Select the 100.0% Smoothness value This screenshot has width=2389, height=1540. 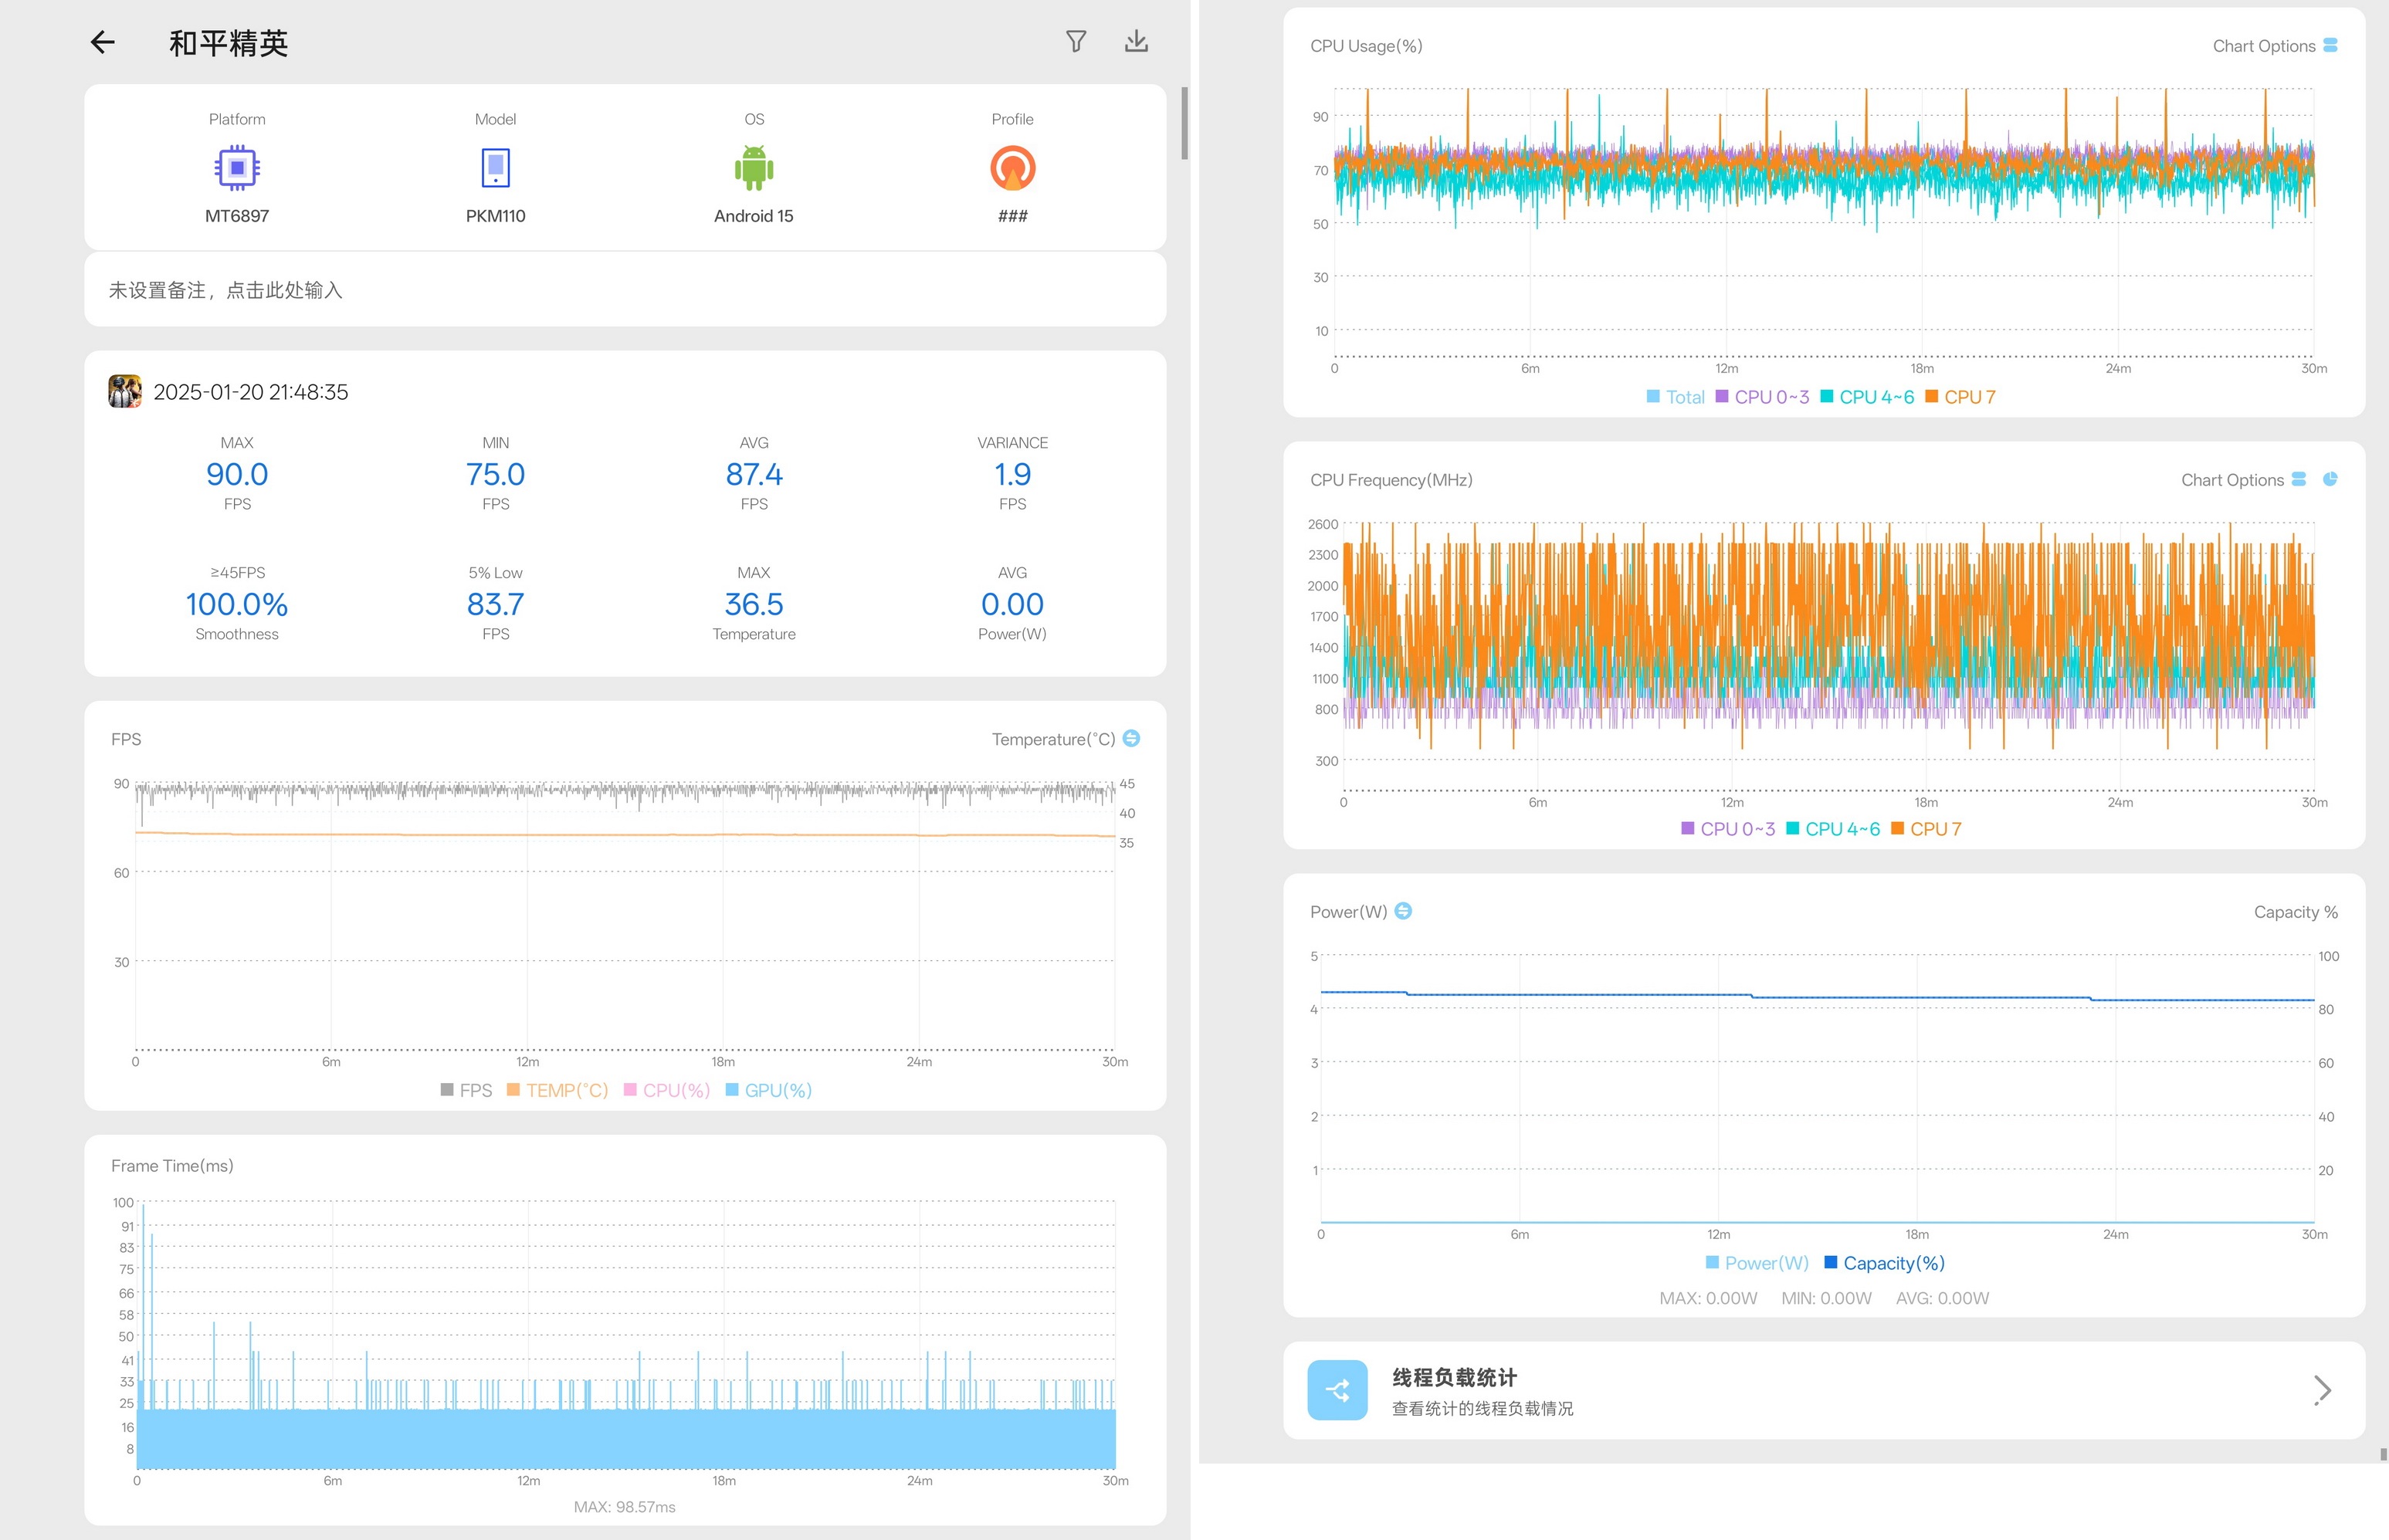(x=237, y=604)
